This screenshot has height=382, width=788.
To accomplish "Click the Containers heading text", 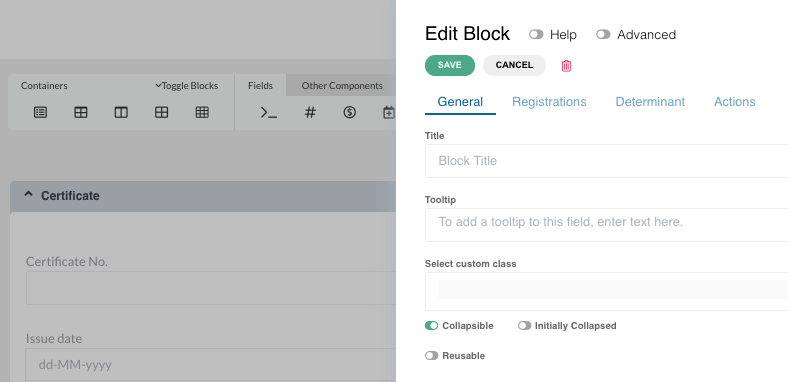I will tap(44, 85).
